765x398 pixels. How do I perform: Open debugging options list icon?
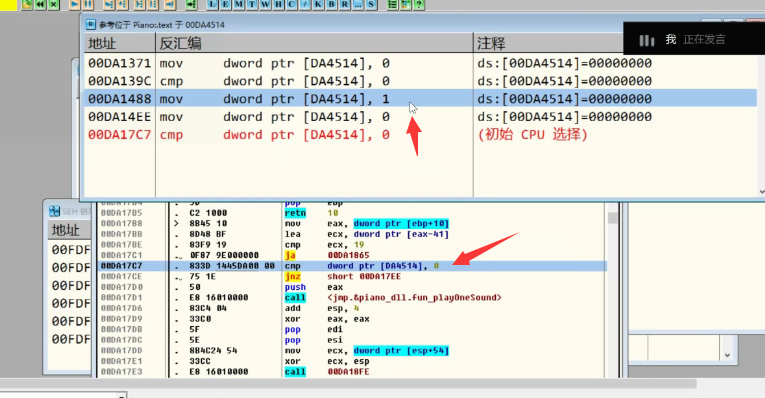pyautogui.click(x=392, y=4)
